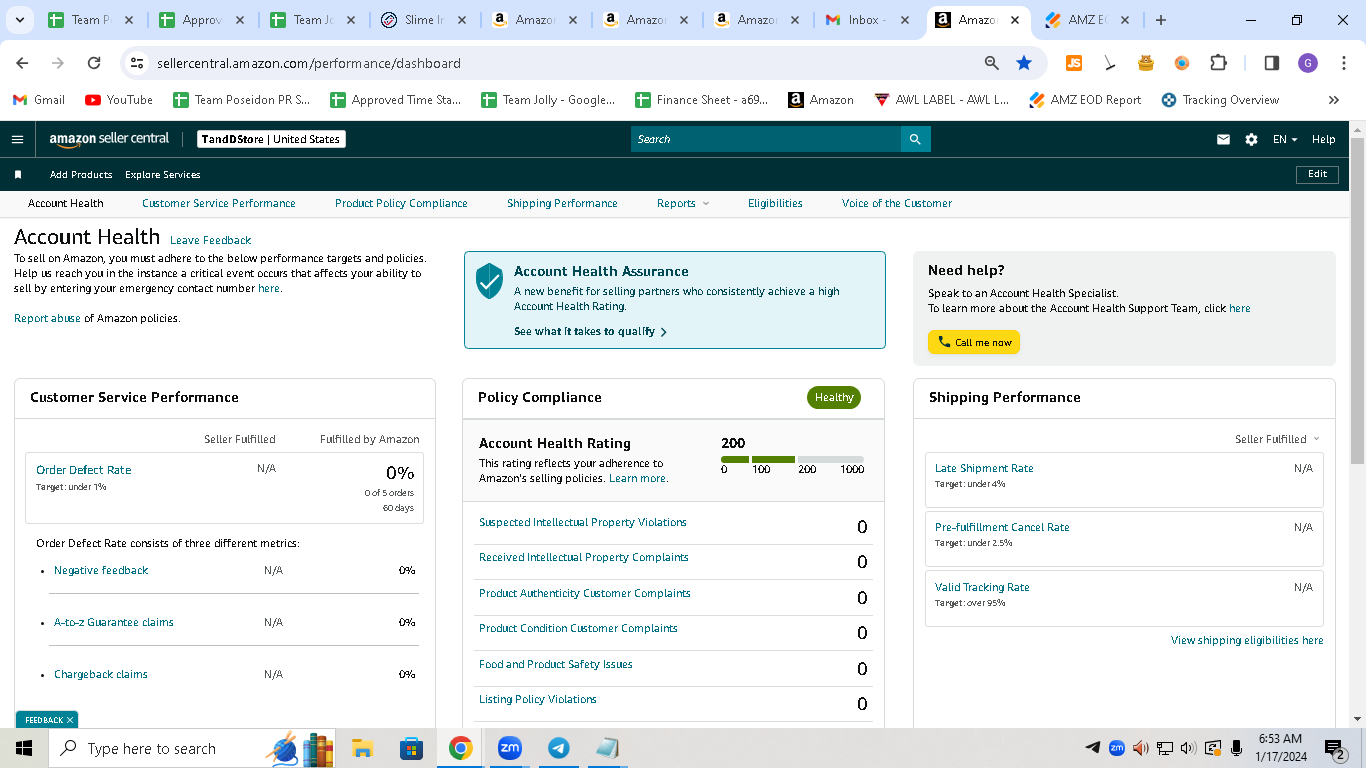Click View shipping eligibilities here
Viewport: 1366px width, 768px height.
[1247, 640]
